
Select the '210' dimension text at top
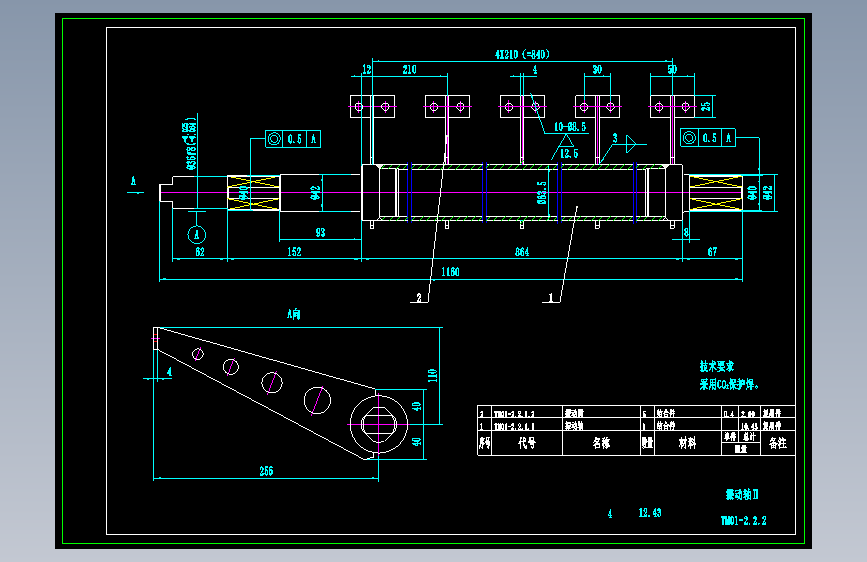[x=409, y=69]
